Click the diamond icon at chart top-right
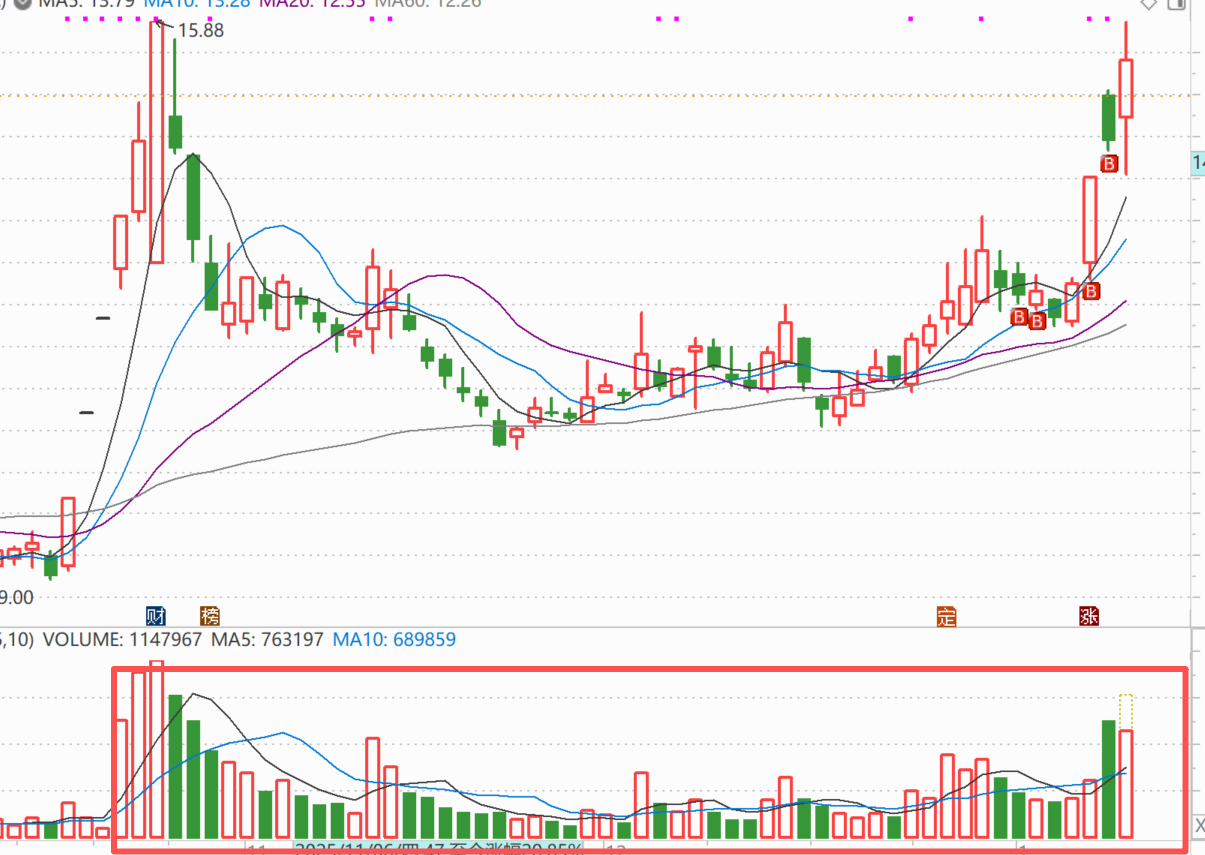Viewport: 1205px width, 855px height. tap(1149, 4)
